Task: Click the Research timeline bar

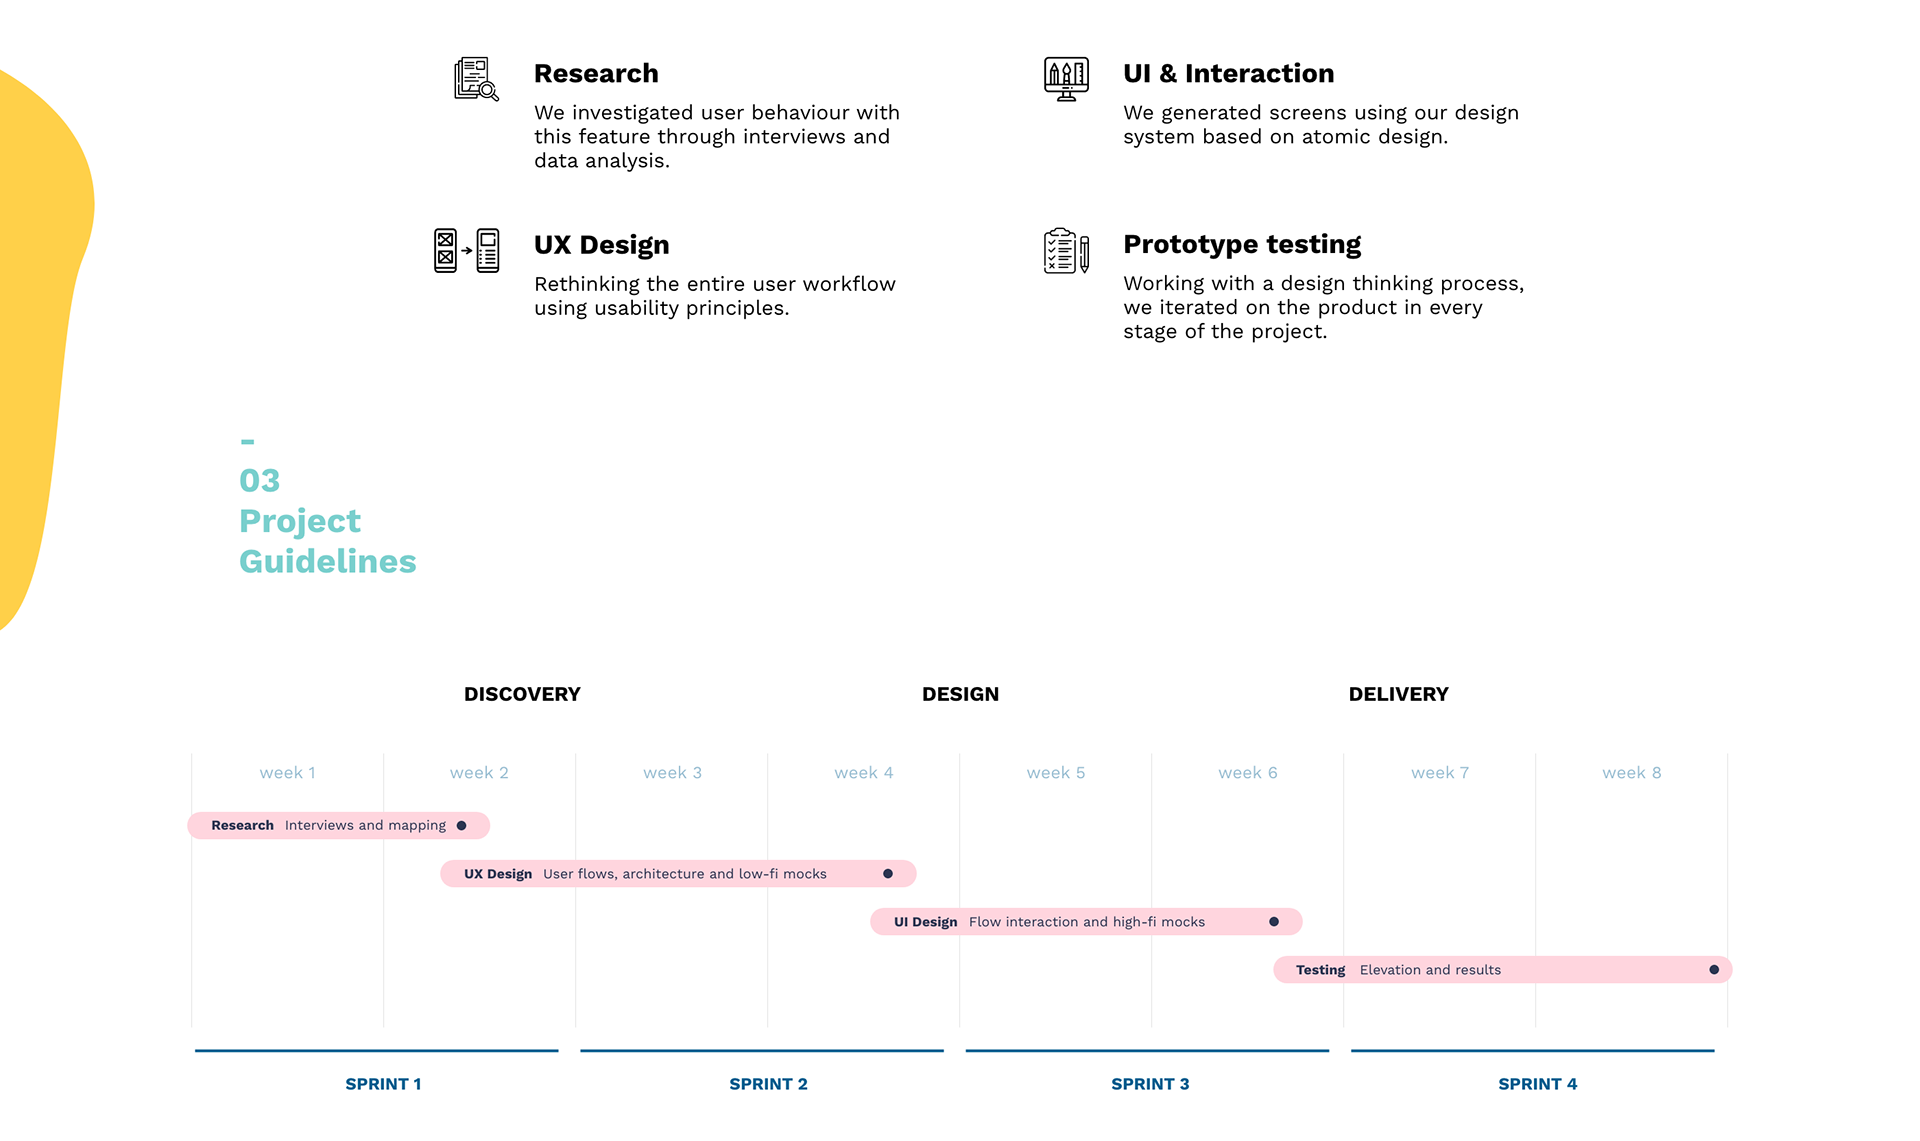Action: tap(338, 826)
